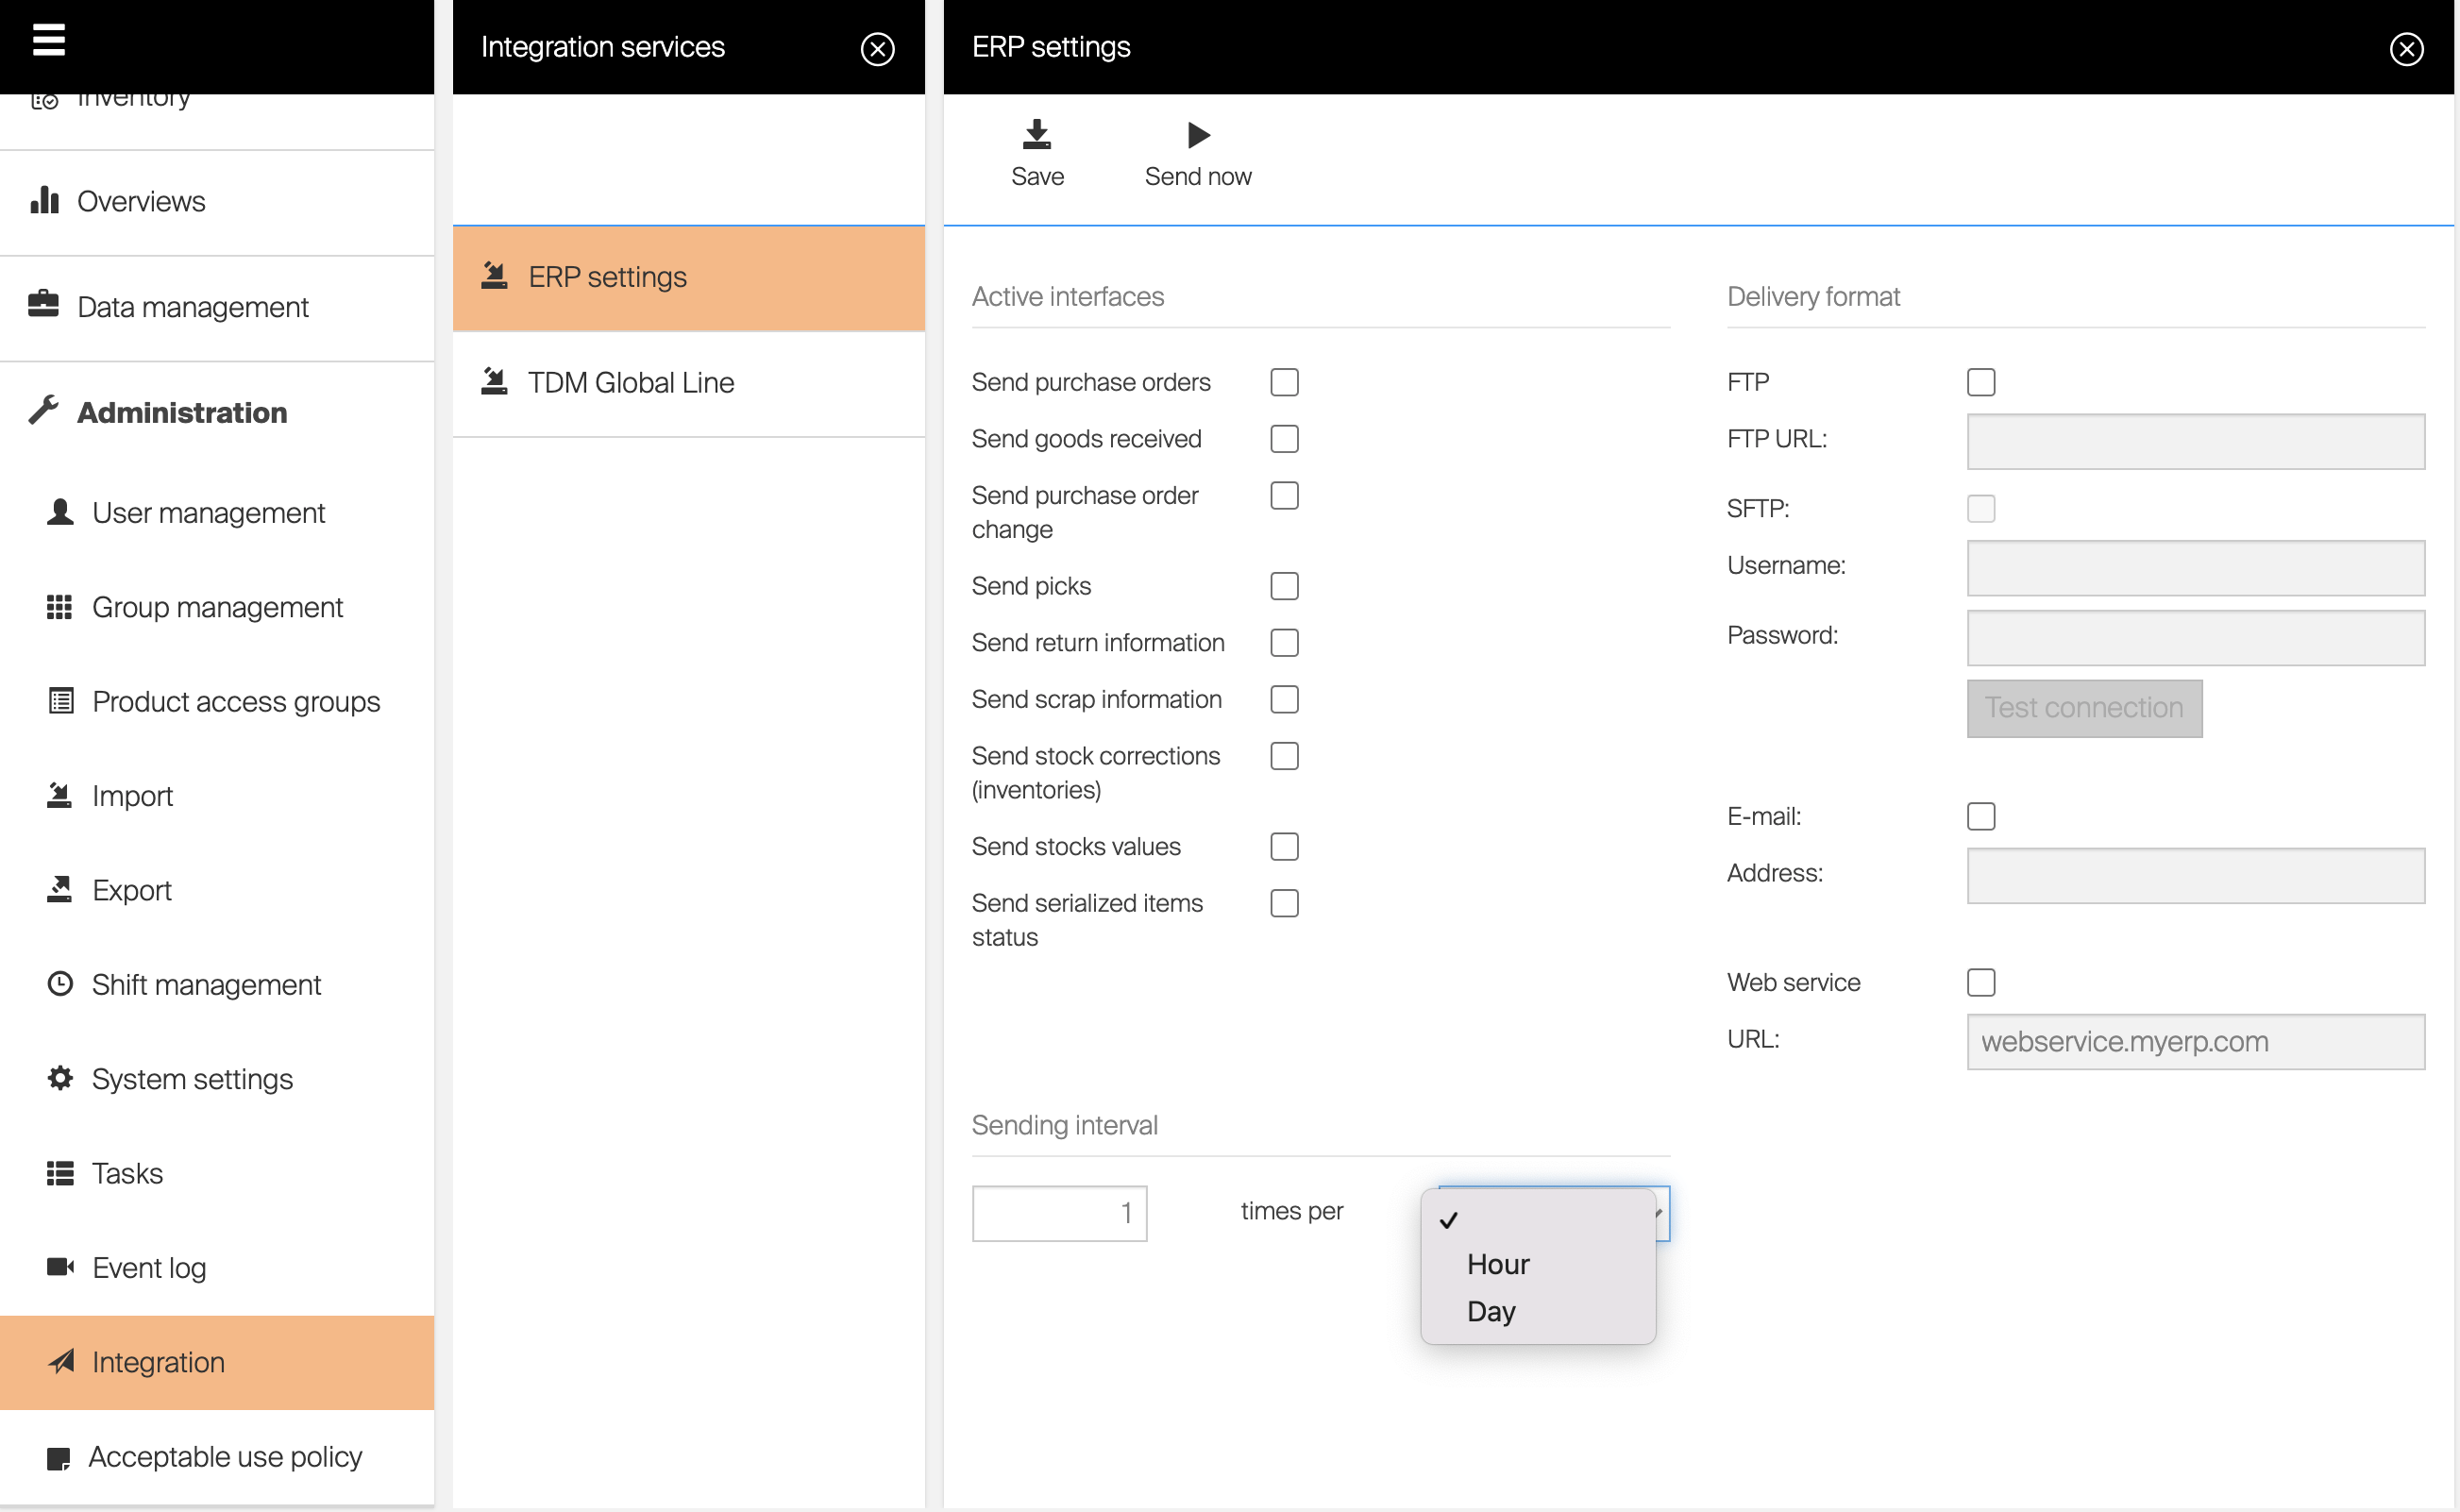This screenshot has width=2460, height=1512.
Task: Click the Web service URL field
Action: pyautogui.click(x=2194, y=1041)
